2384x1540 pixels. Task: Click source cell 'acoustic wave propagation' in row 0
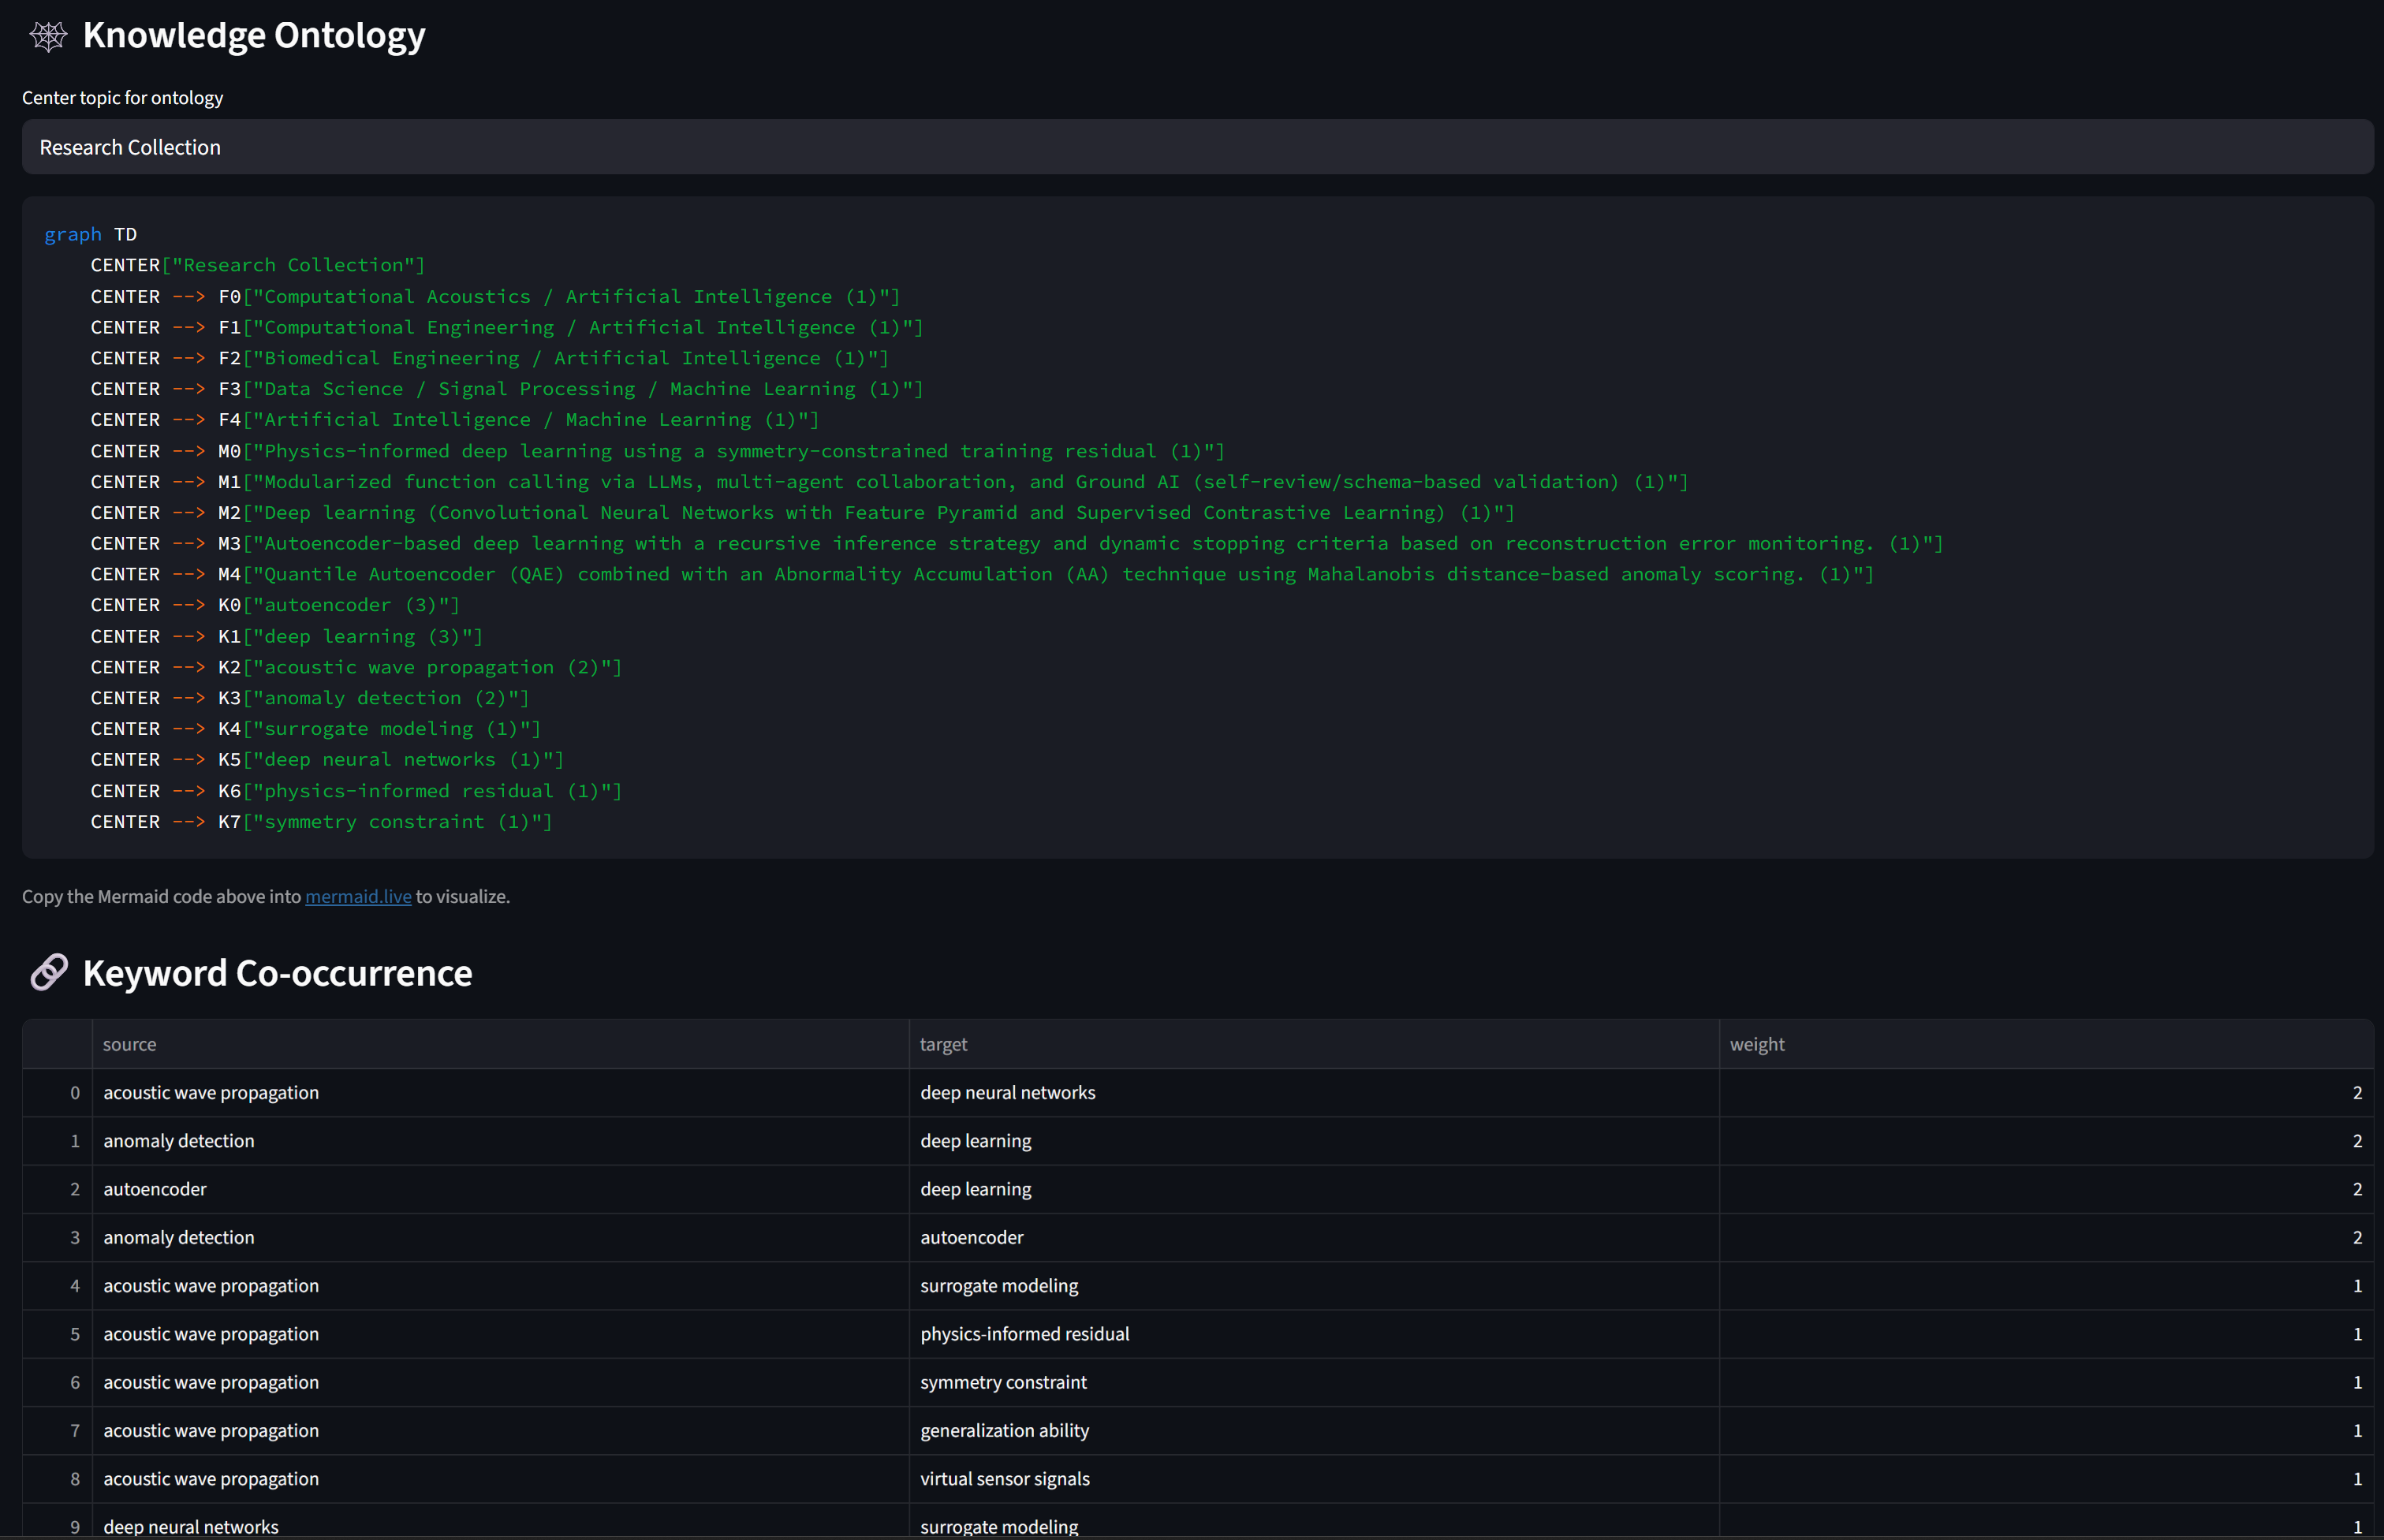(x=500, y=1093)
